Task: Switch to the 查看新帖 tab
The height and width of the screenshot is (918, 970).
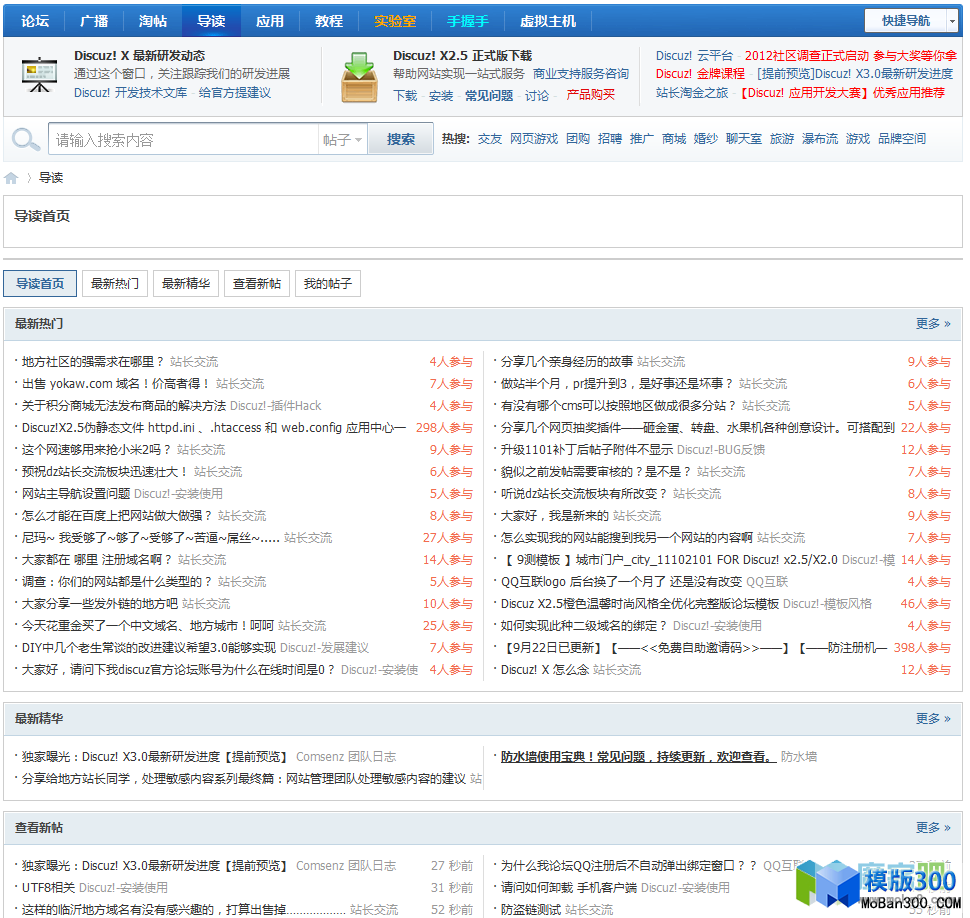Action: point(257,283)
